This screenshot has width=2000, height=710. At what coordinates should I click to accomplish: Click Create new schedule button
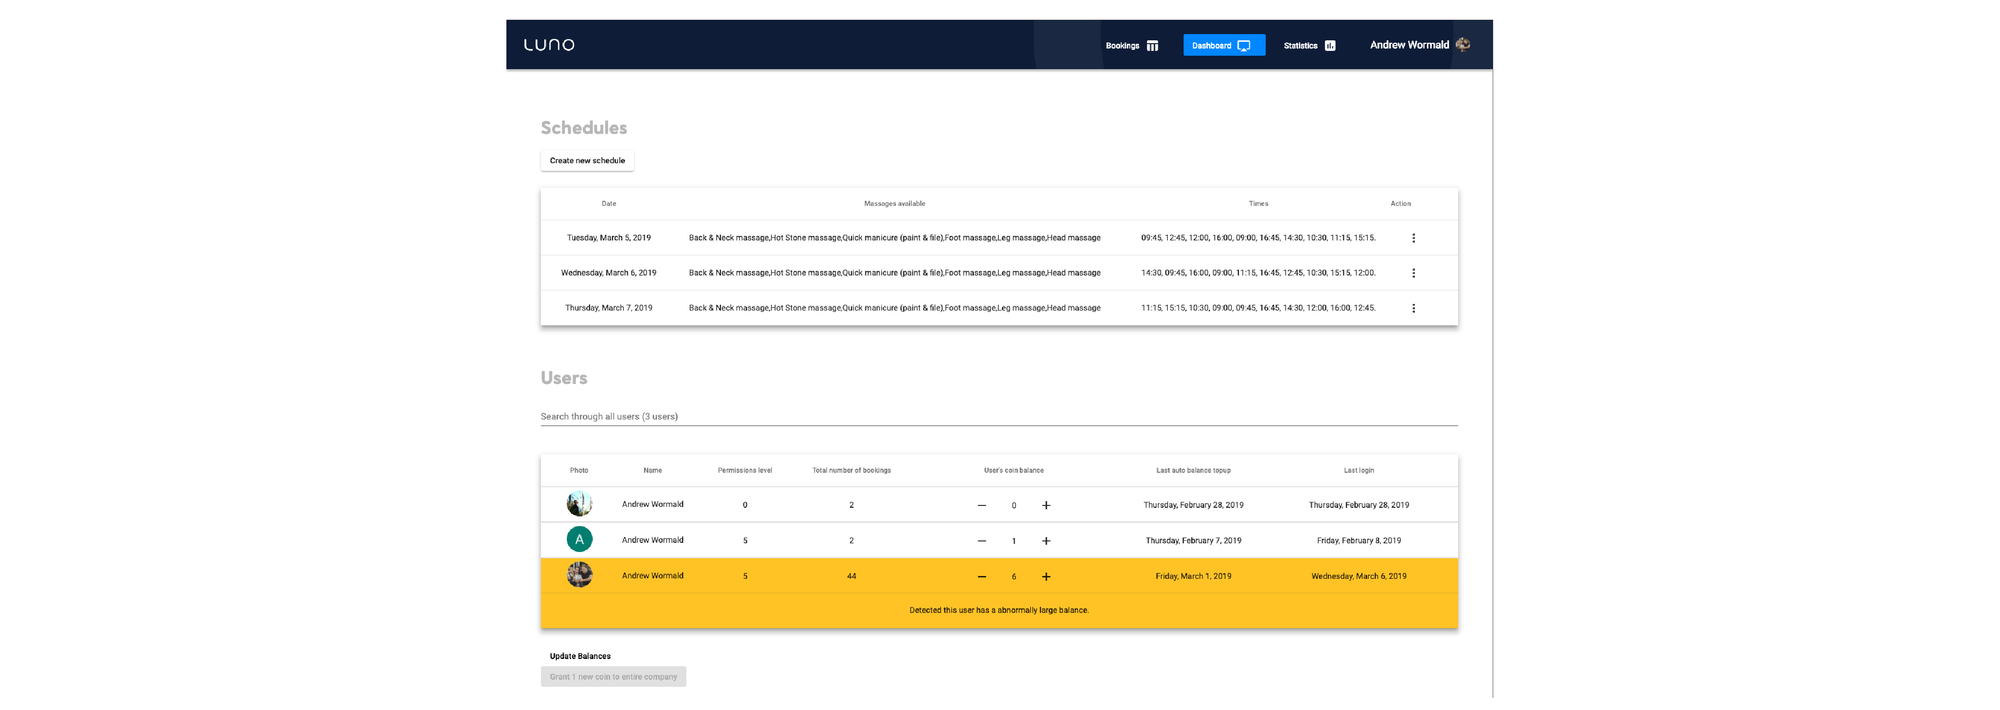[x=587, y=160]
